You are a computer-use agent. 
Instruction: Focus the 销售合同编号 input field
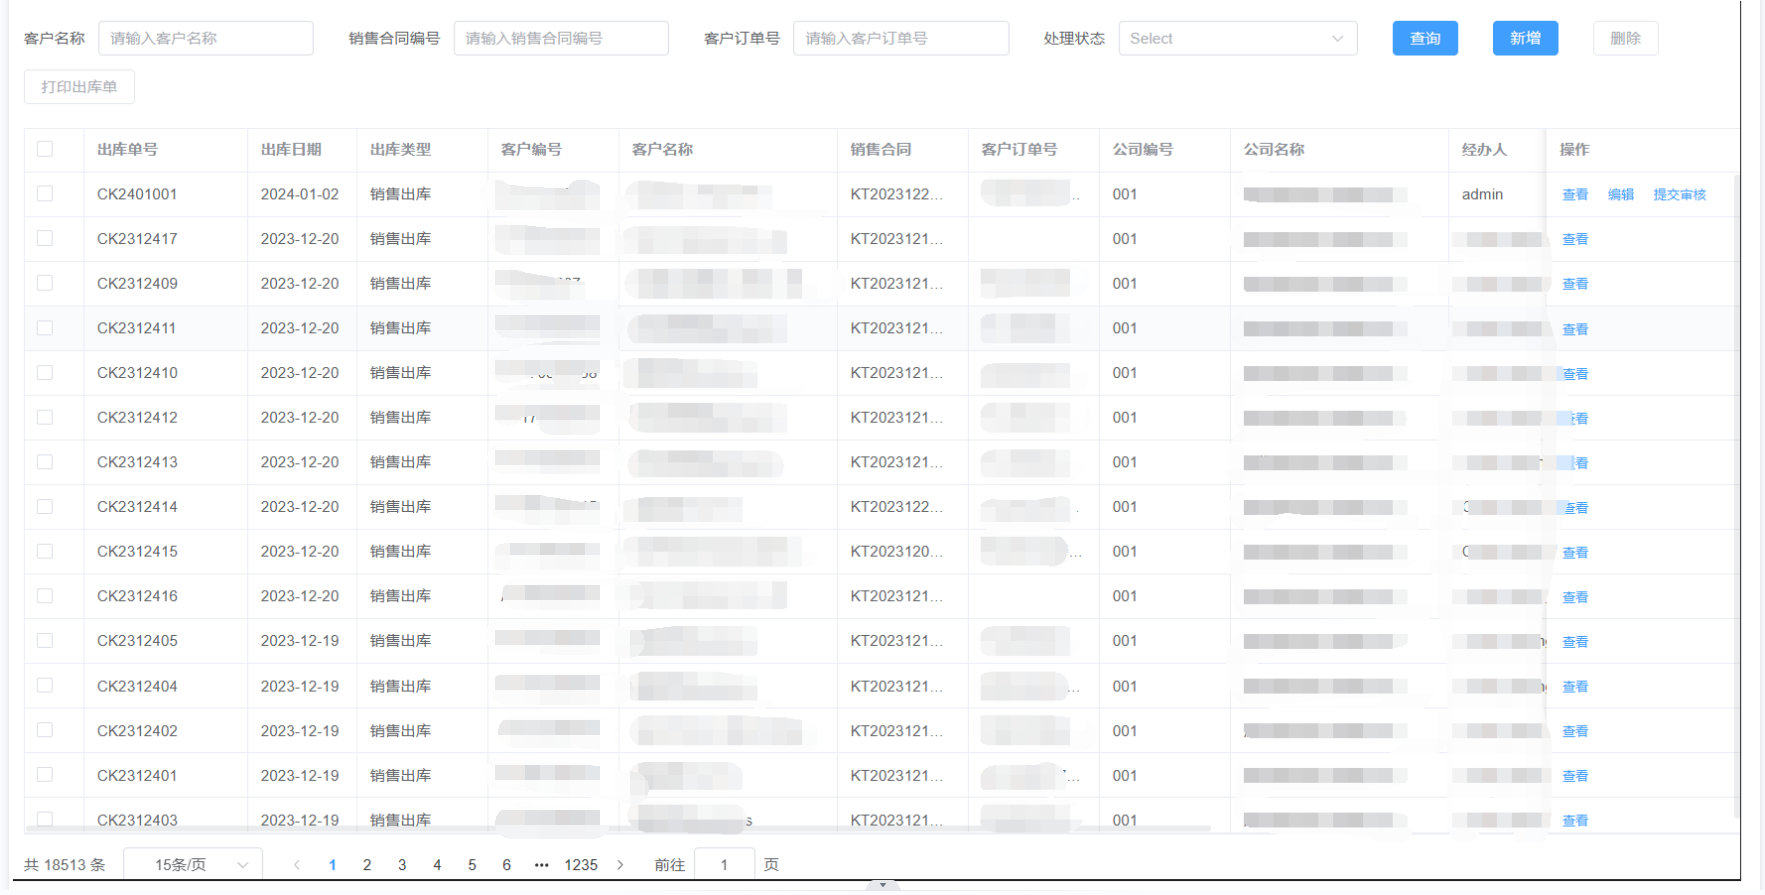click(x=561, y=38)
